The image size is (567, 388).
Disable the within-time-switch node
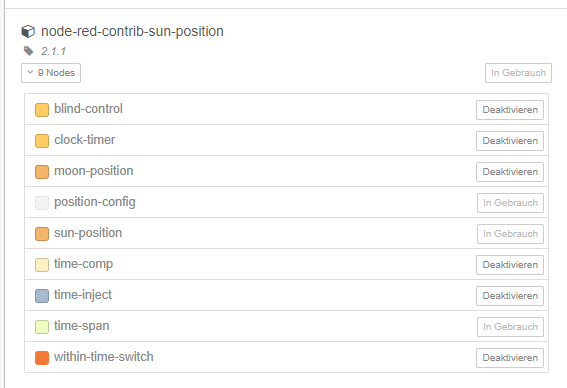[x=510, y=358]
